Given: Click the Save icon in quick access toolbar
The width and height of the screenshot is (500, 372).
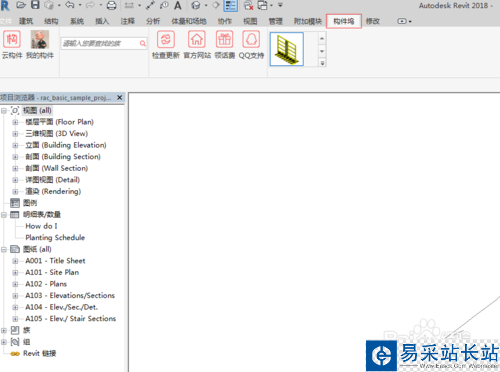Looking at the screenshot, I should tap(35, 5).
